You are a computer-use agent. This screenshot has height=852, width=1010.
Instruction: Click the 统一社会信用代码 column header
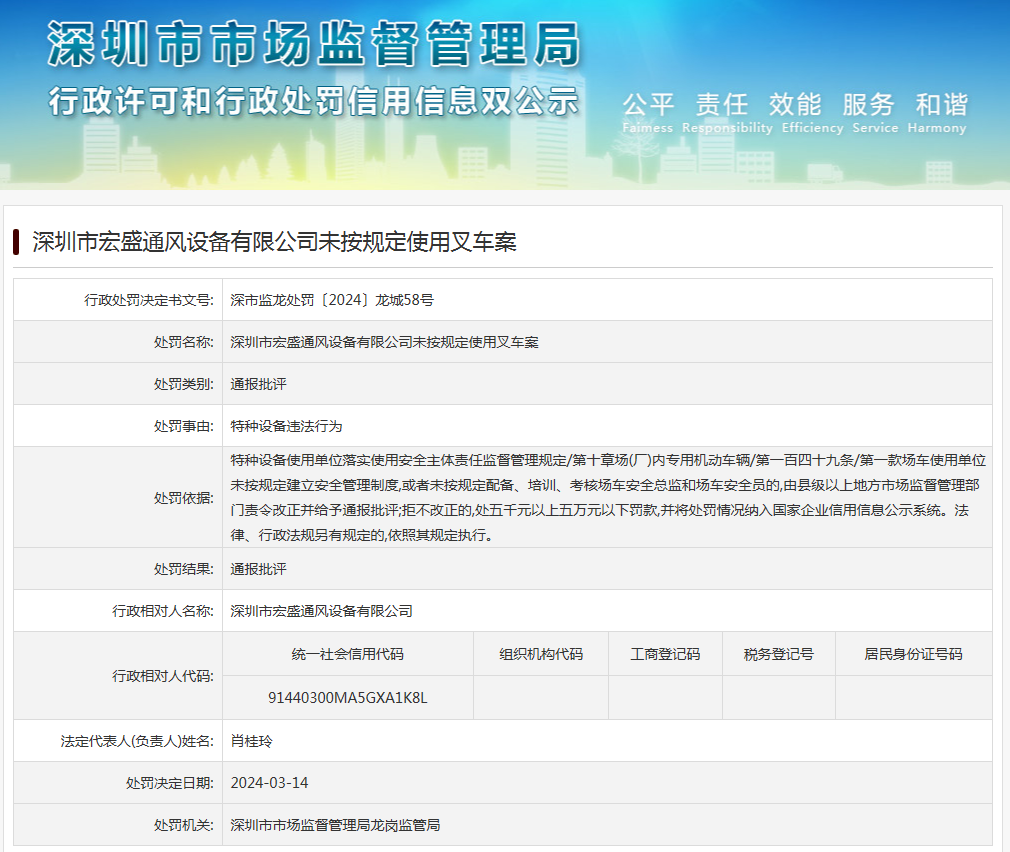pyautogui.click(x=347, y=654)
